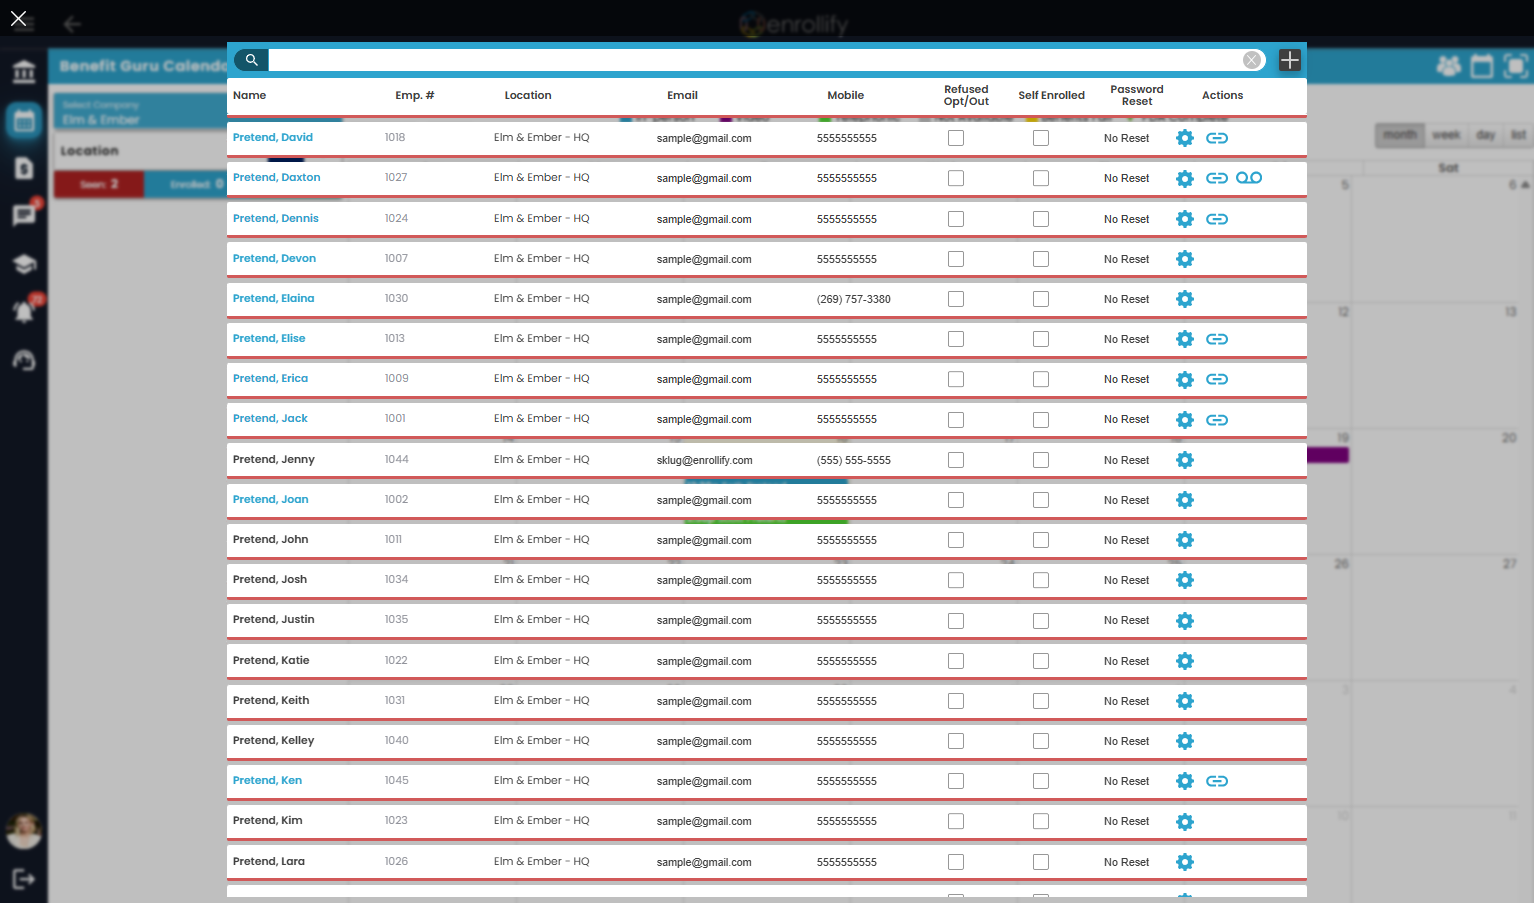Viewport: 1534px width, 903px height.
Task: Check Refused Opt/Out for Pretend, Elaina
Action: pos(956,299)
